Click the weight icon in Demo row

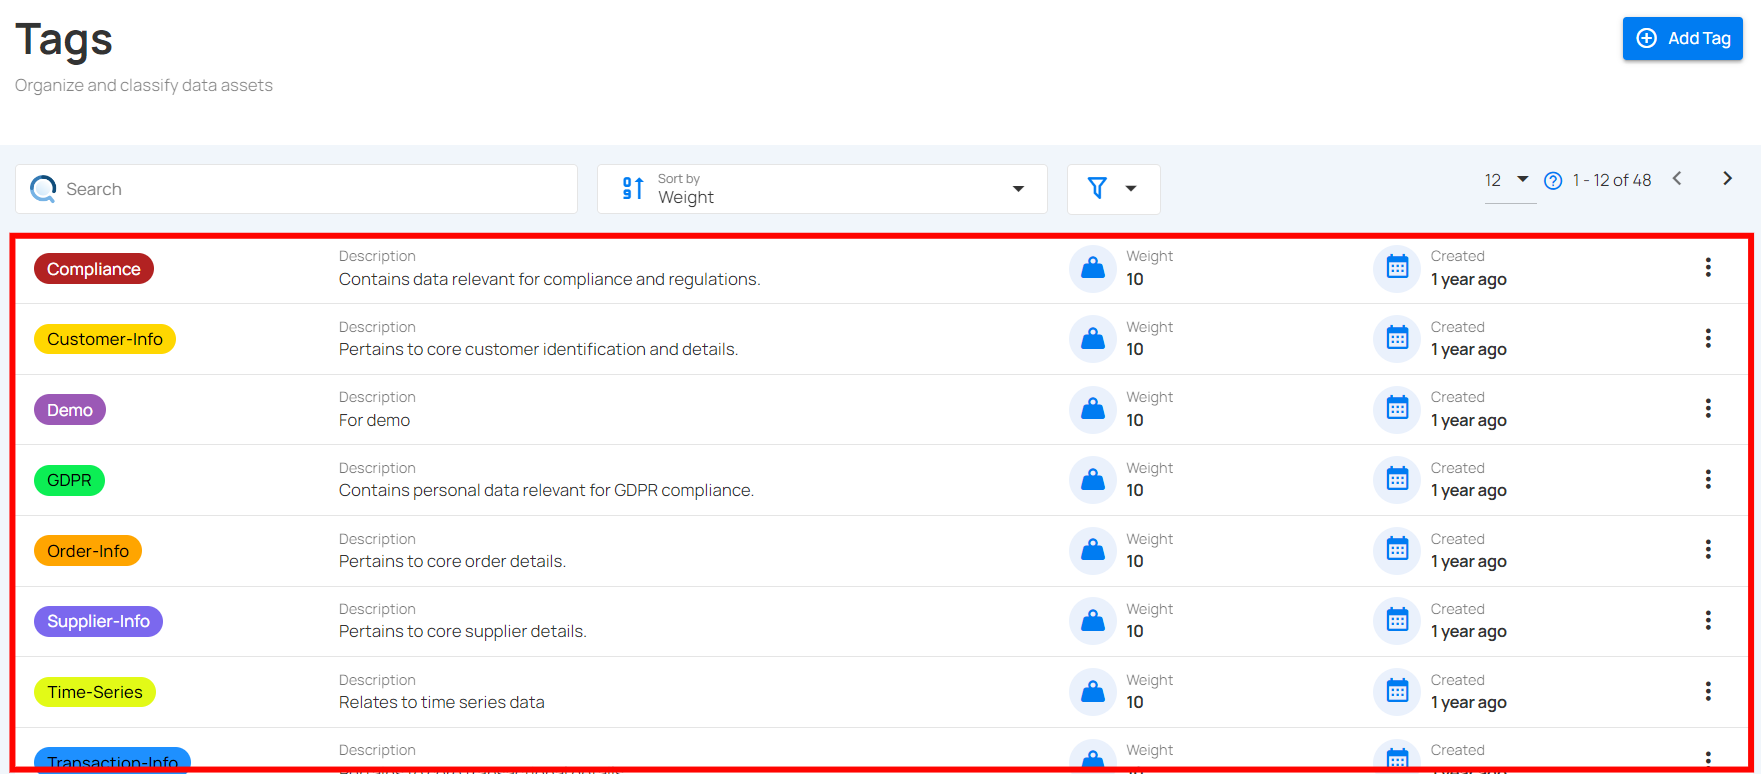(1093, 409)
